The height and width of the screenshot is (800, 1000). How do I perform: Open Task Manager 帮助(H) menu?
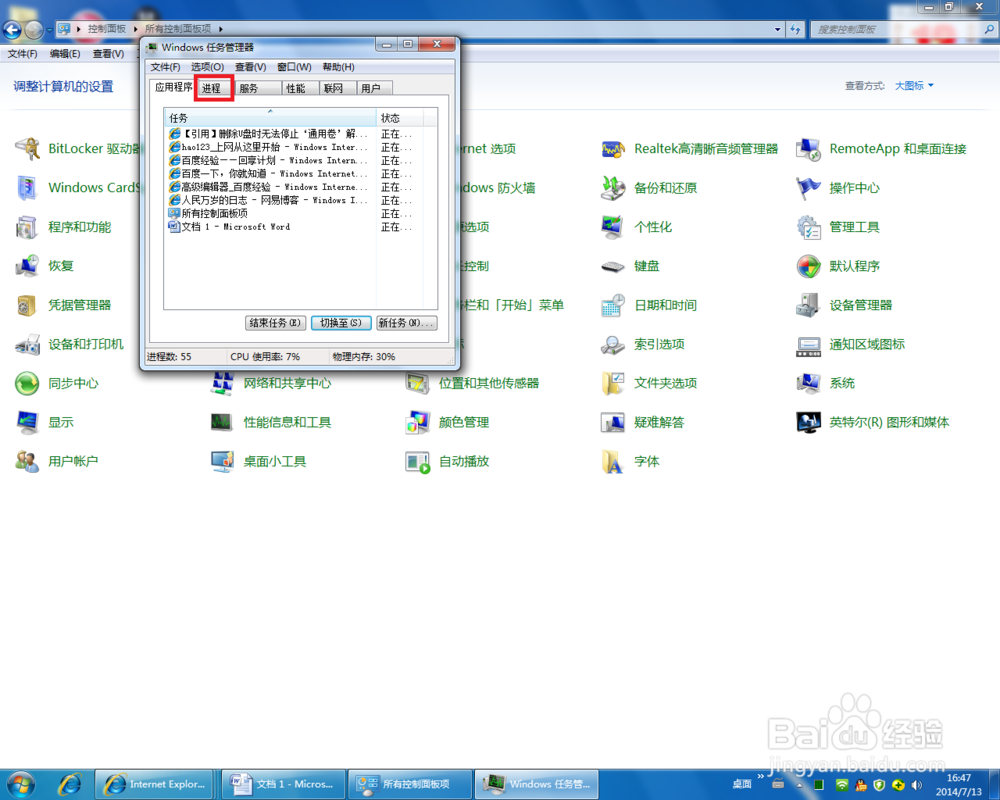(339, 67)
